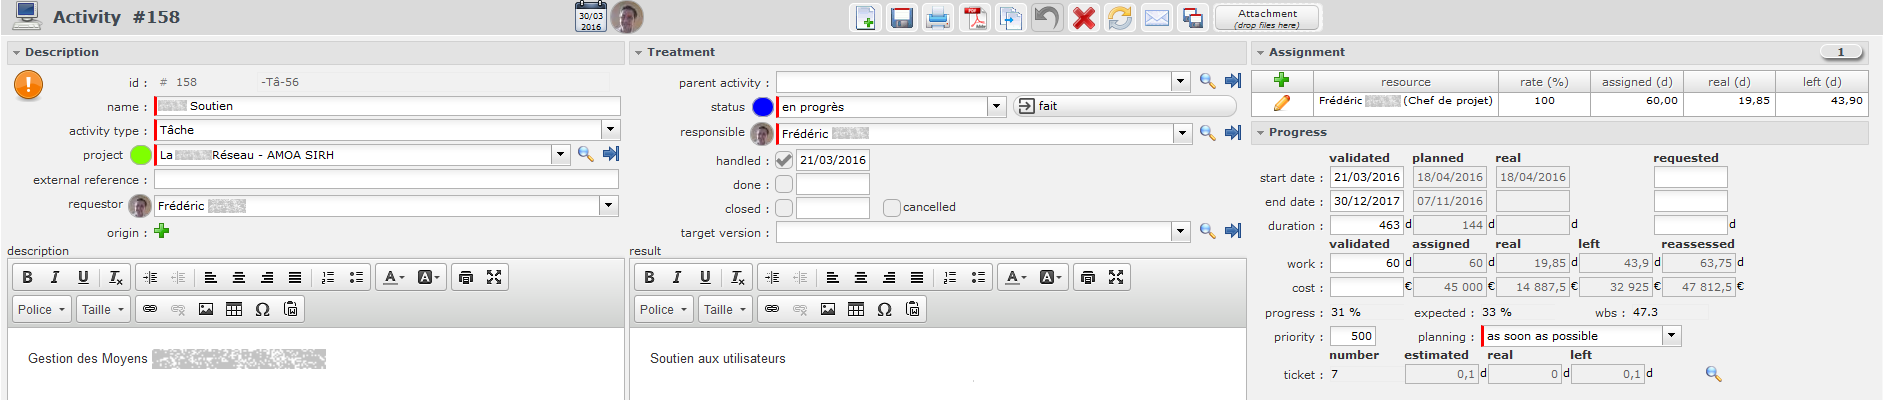Tick the closed checkbox
Viewport: 1883px width, 400px height.
[x=784, y=208]
